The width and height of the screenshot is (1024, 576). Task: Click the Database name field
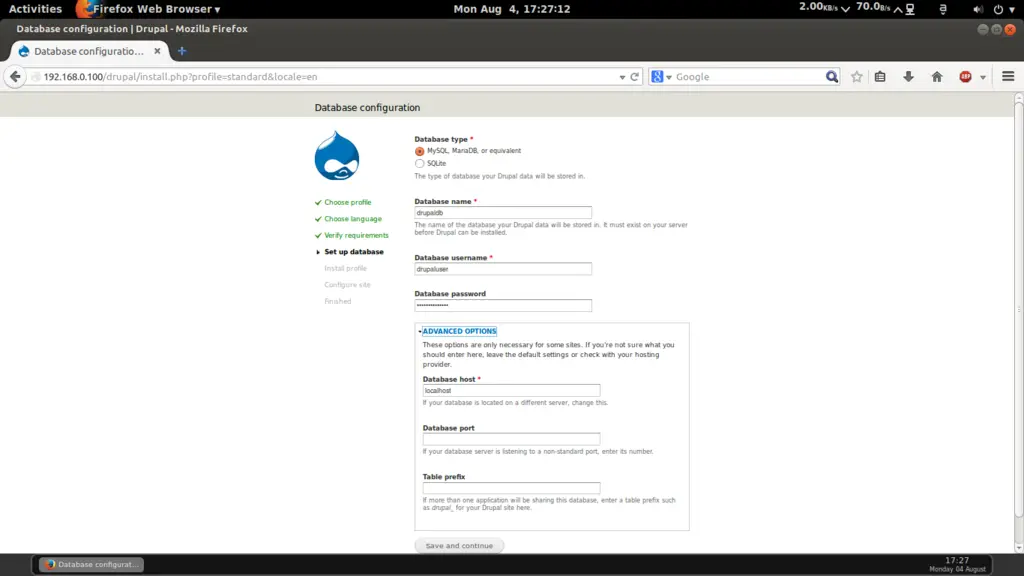[x=503, y=213]
